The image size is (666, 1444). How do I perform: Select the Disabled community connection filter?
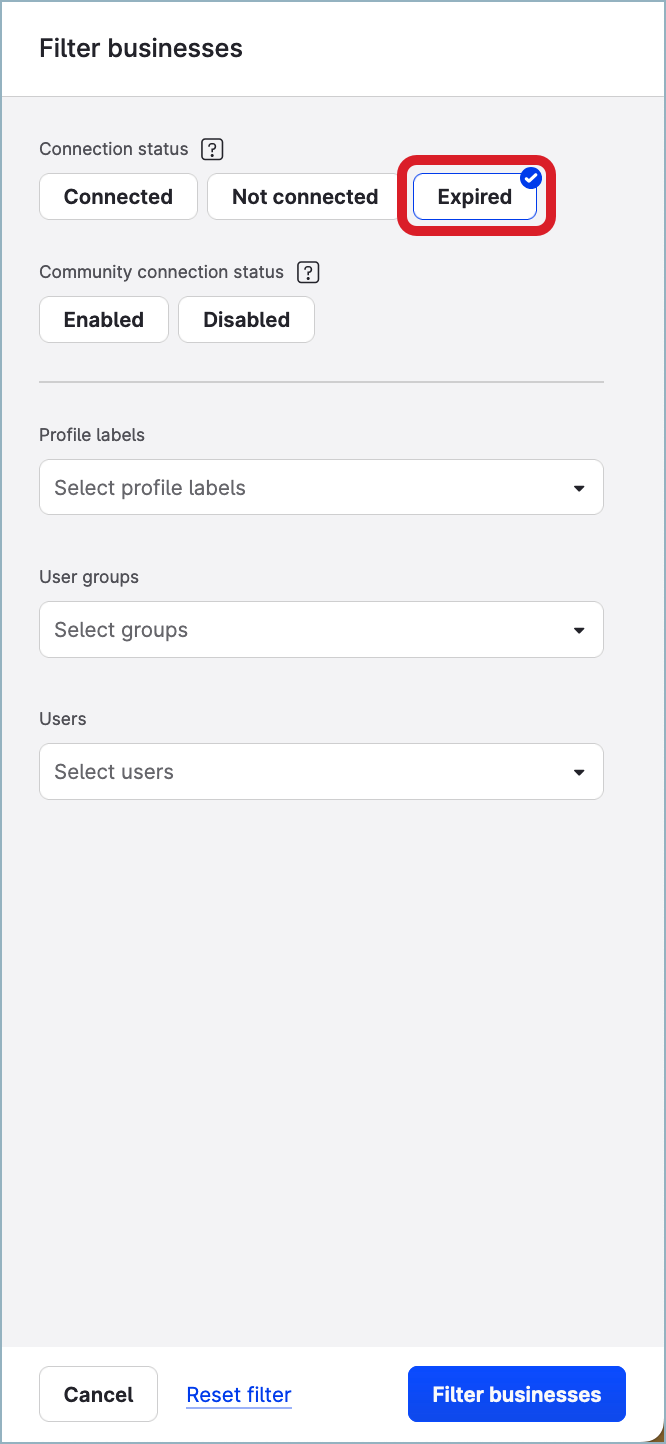246,320
